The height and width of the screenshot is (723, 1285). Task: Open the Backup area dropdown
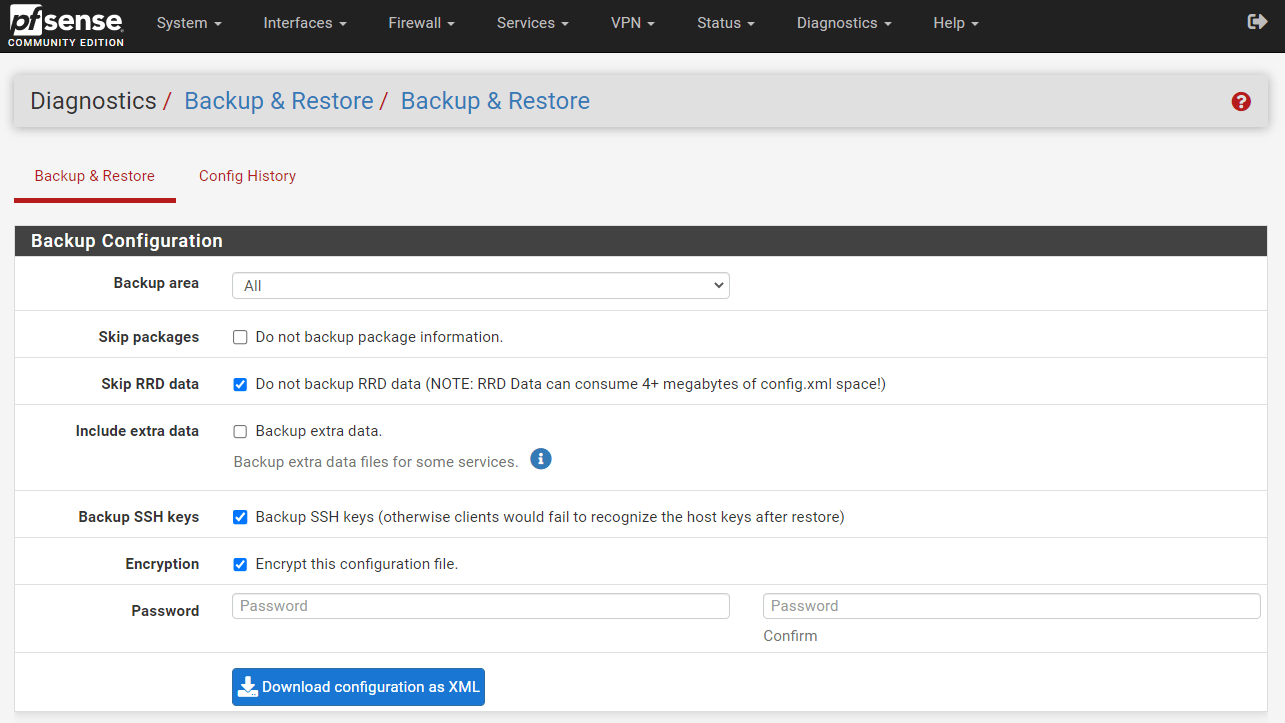click(481, 285)
